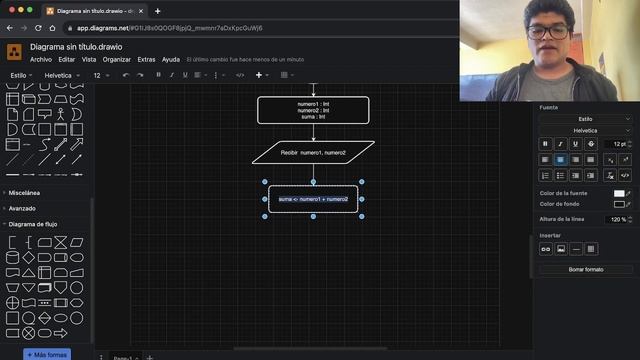
Task: Open the Ayuda menu
Action: click(x=171, y=60)
